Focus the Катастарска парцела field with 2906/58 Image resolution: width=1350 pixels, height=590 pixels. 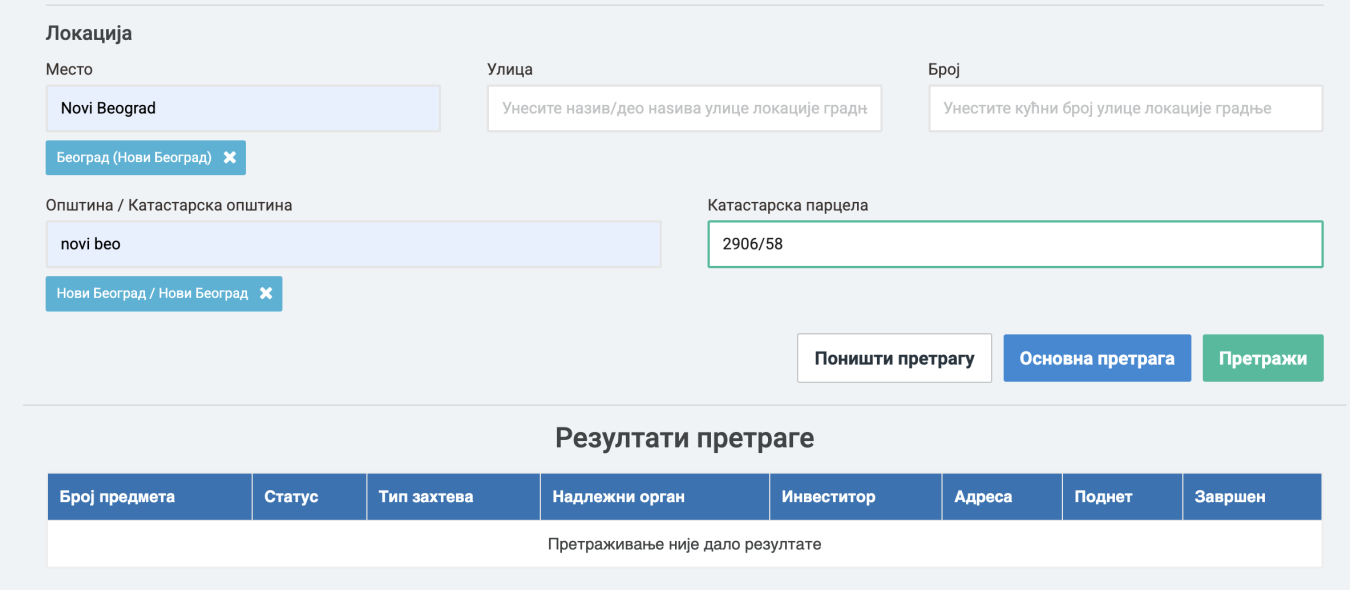(x=1015, y=244)
